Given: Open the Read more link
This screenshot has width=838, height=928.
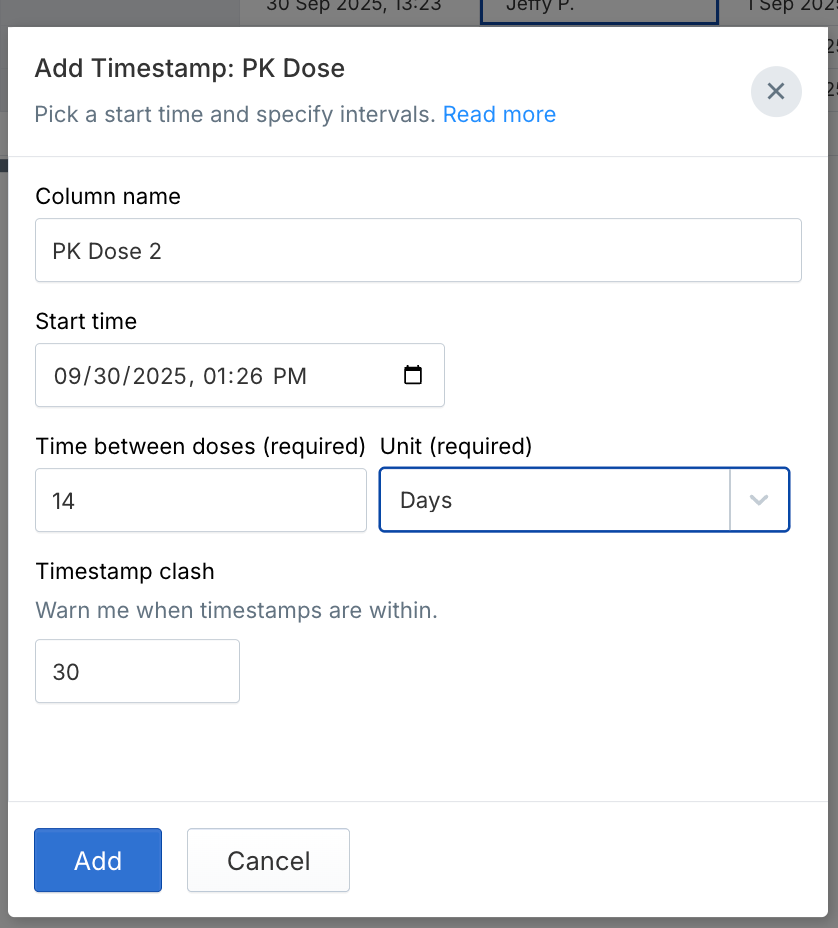Looking at the screenshot, I should pyautogui.click(x=499, y=115).
